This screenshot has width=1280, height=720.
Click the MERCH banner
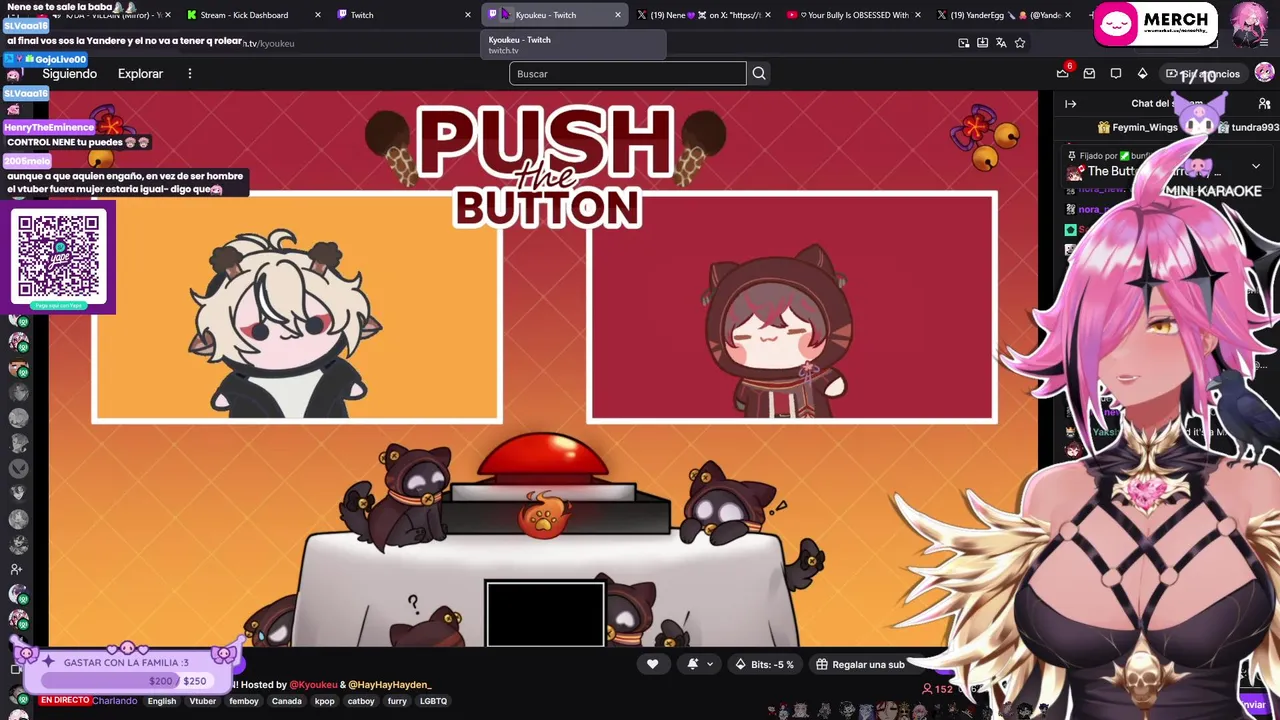pos(1156,24)
